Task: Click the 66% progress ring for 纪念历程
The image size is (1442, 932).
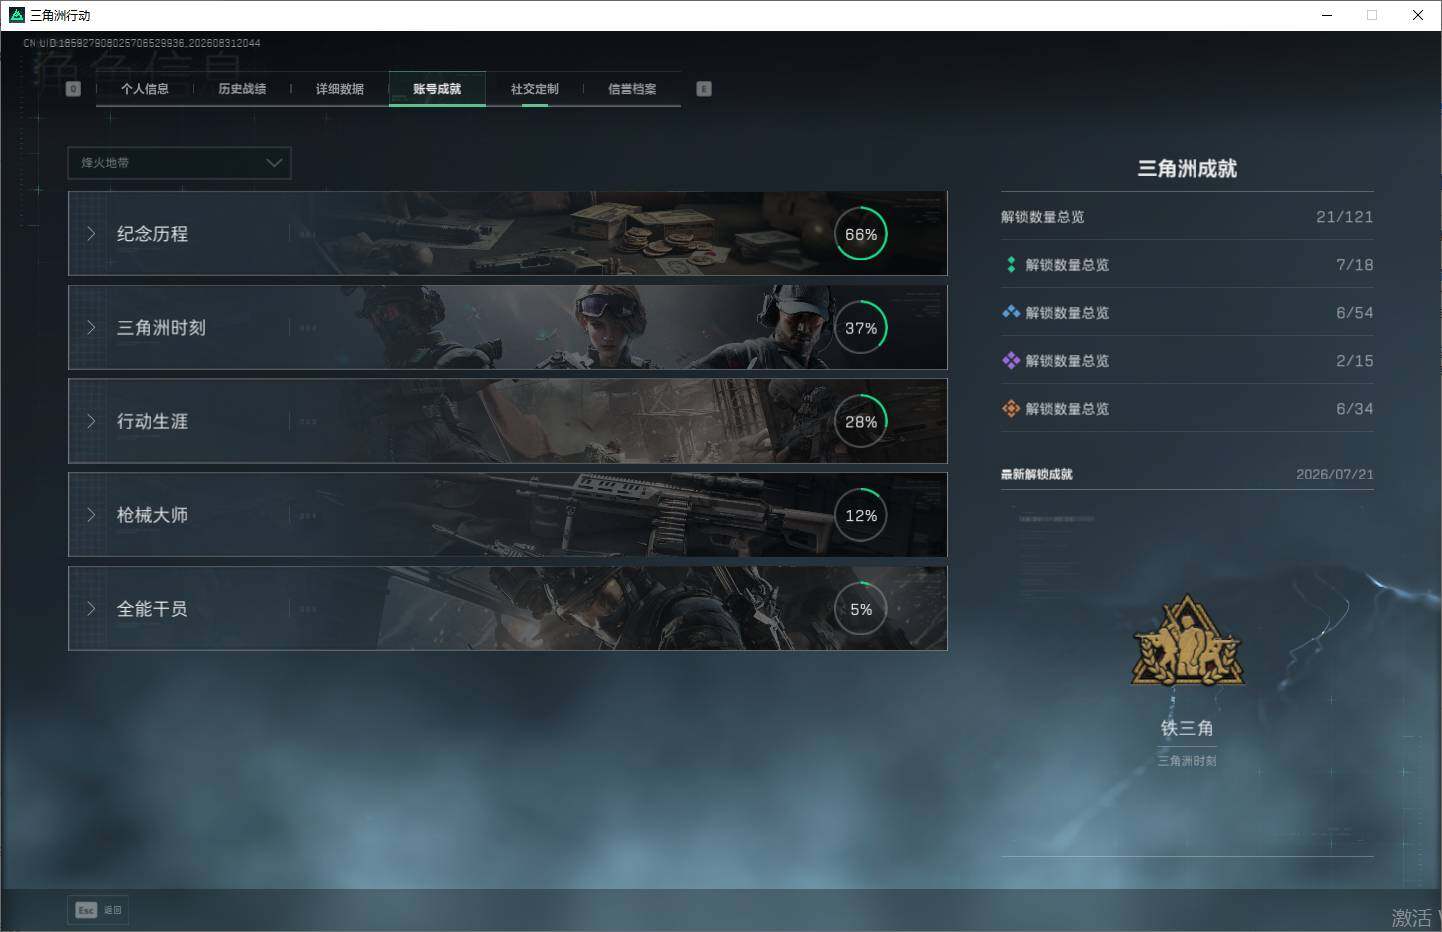Action: tap(861, 234)
